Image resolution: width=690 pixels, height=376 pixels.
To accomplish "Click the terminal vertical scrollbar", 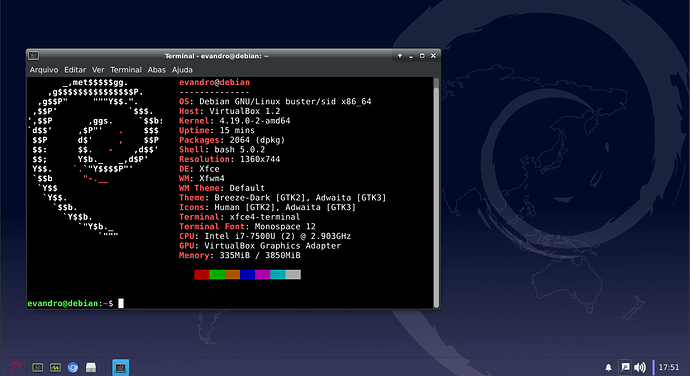I will (436, 193).
